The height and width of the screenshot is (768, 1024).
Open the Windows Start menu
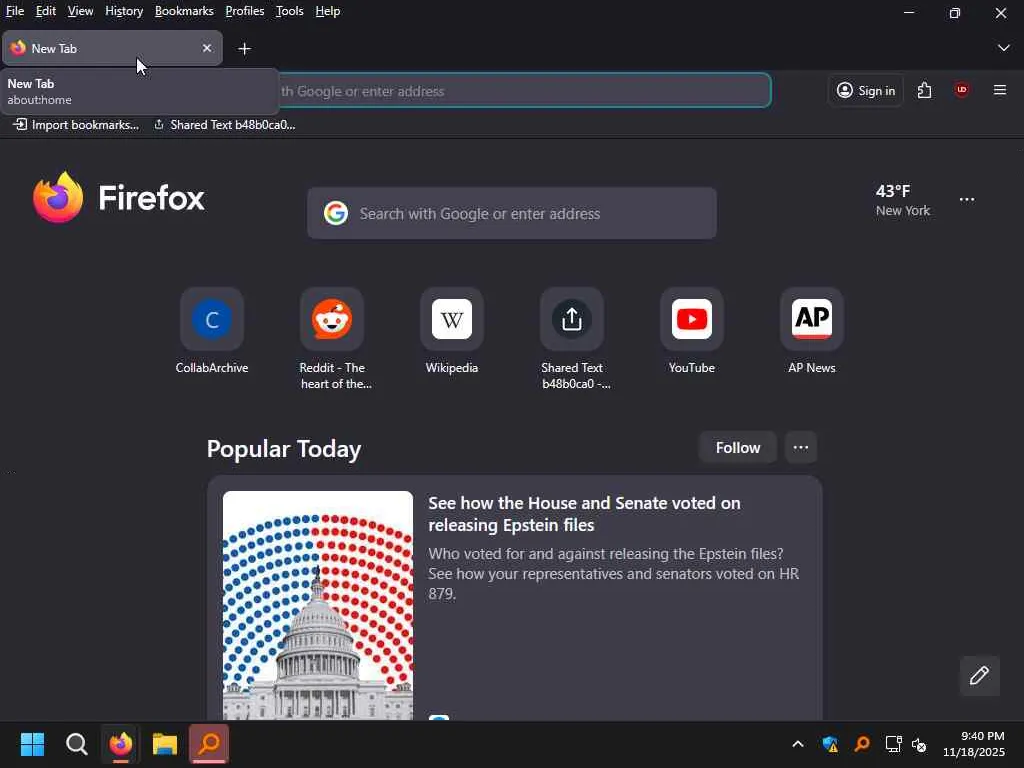coord(32,744)
